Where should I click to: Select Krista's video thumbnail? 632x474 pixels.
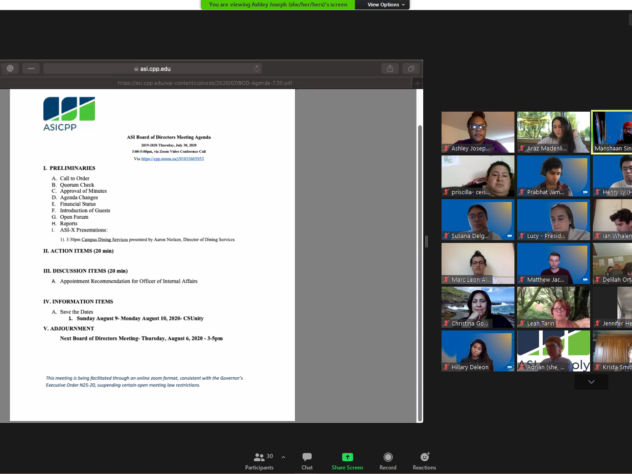(x=612, y=351)
